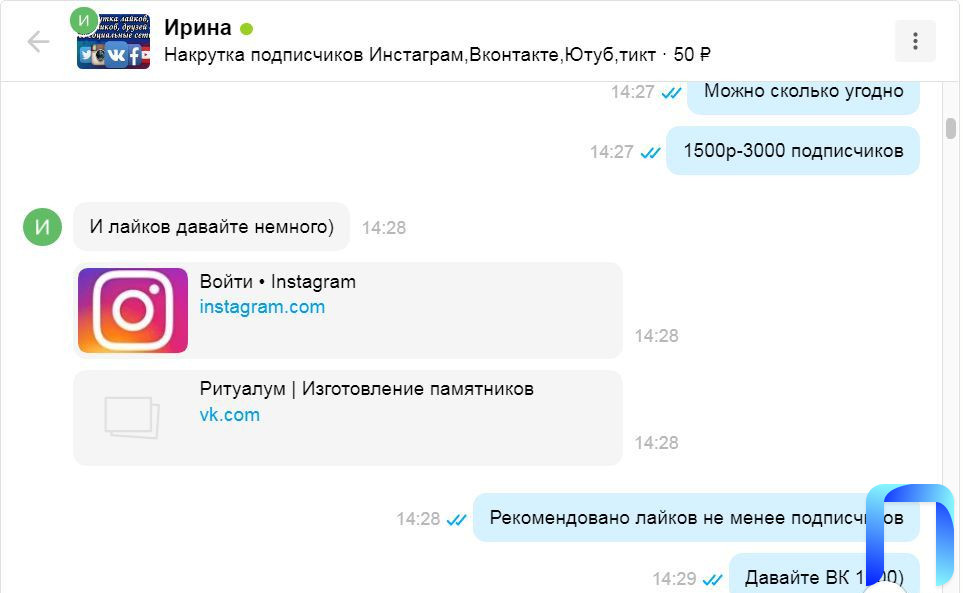This screenshot has width=963, height=593.
Task: Open the three-dot chat options menu
Action: coord(915,41)
